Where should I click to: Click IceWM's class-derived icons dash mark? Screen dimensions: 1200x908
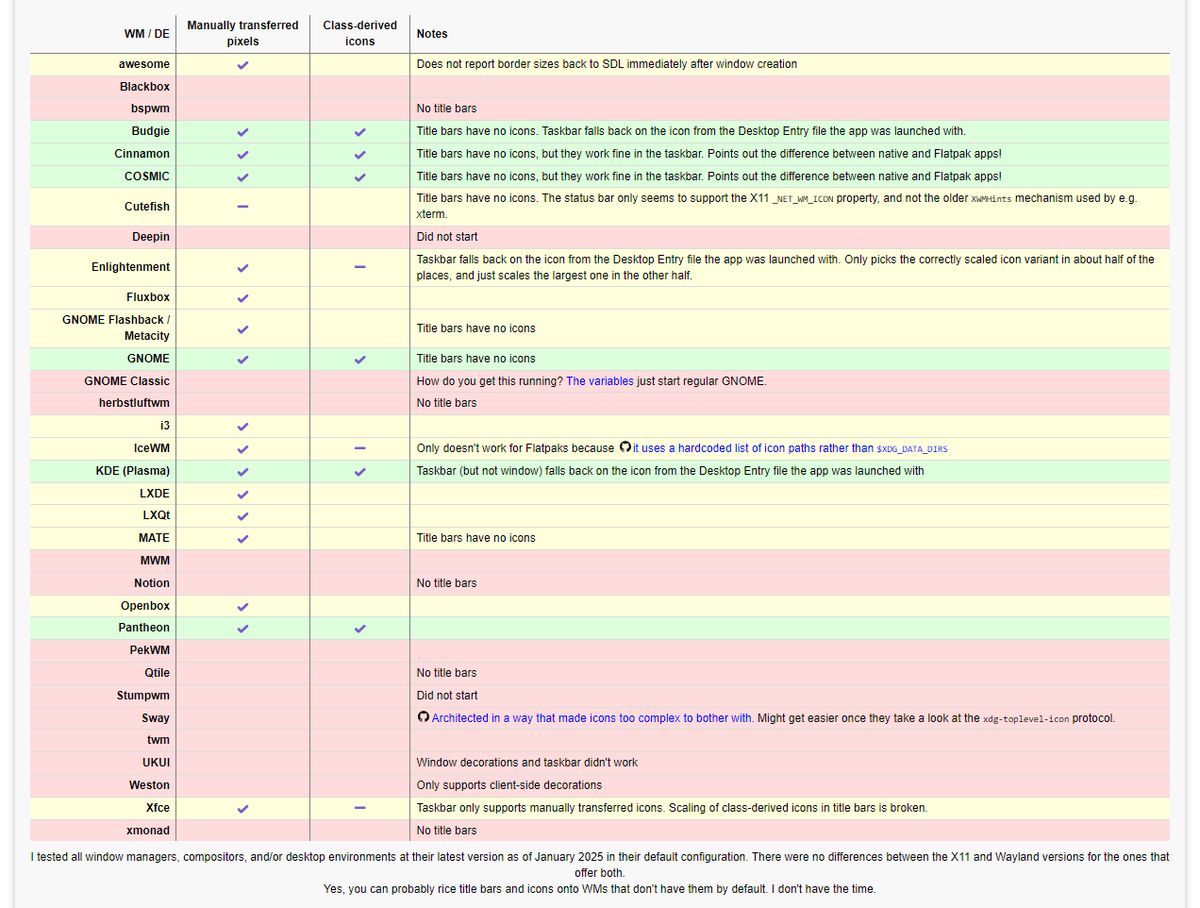click(x=360, y=448)
